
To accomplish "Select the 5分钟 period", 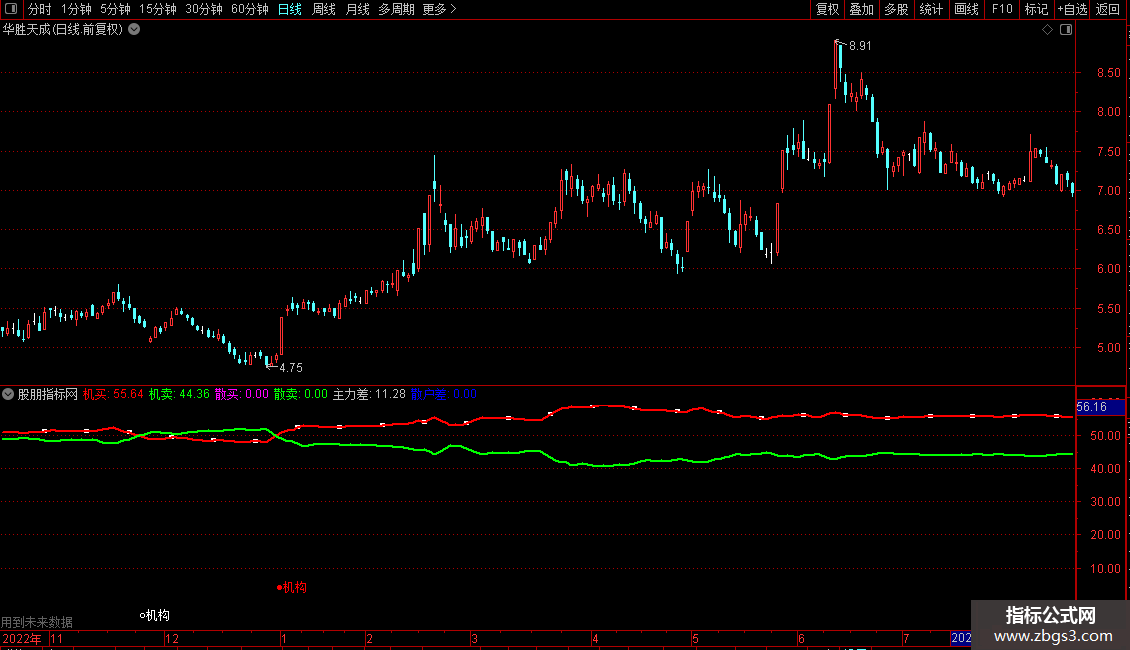I will (115, 9).
